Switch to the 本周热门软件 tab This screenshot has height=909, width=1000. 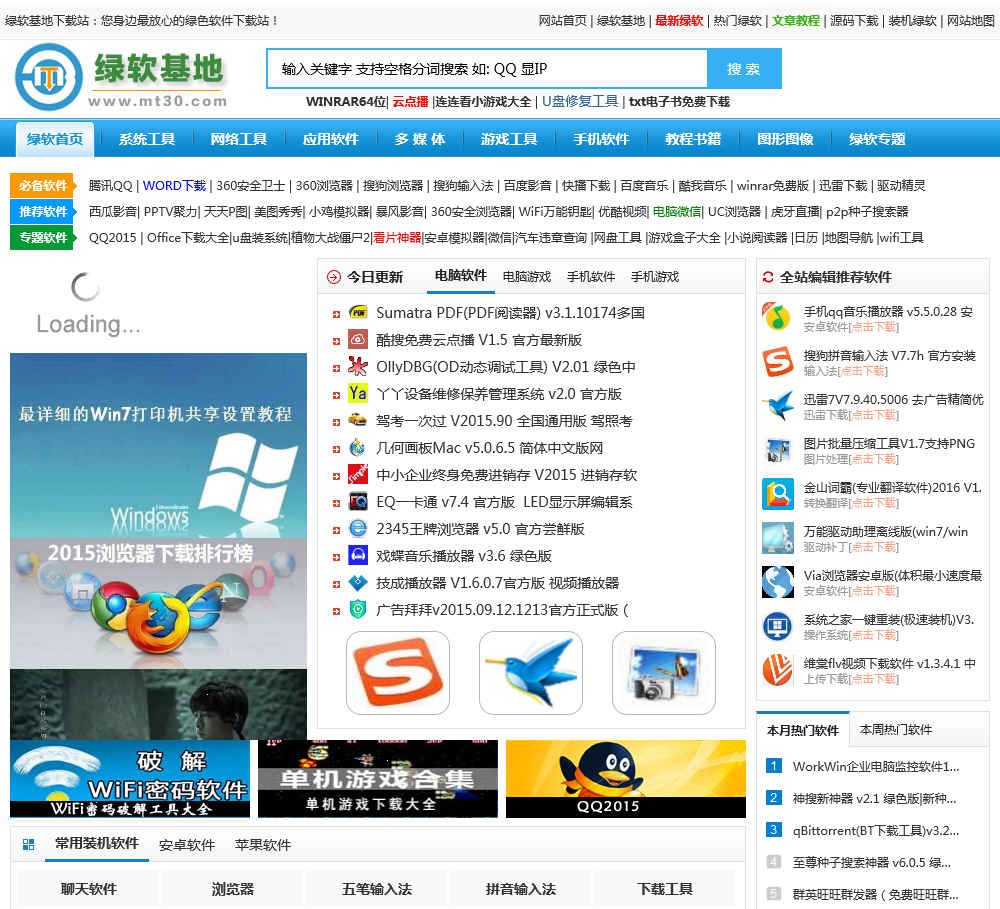pos(895,730)
